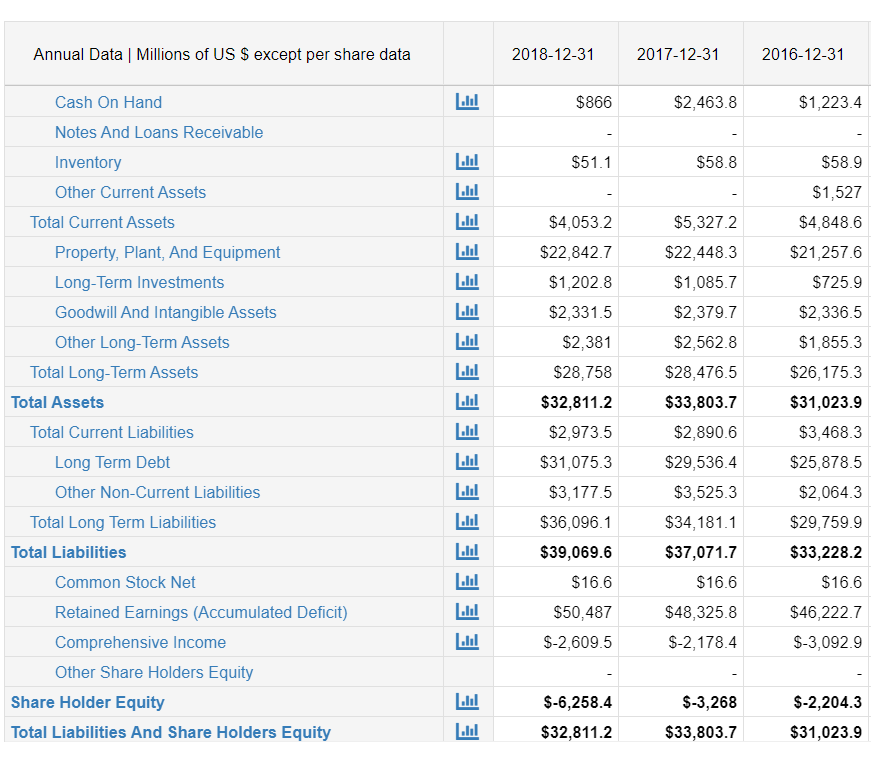Open the chart for Inventory
Viewport: 892px width, 760px height.
coord(467,161)
